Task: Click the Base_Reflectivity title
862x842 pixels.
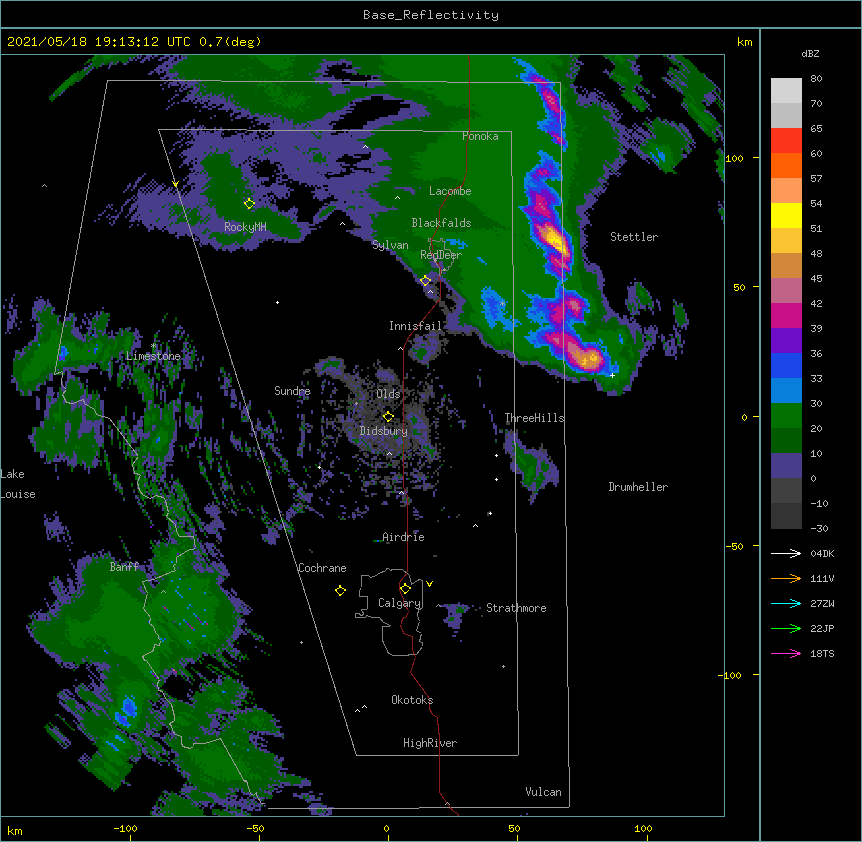Action: tap(431, 15)
